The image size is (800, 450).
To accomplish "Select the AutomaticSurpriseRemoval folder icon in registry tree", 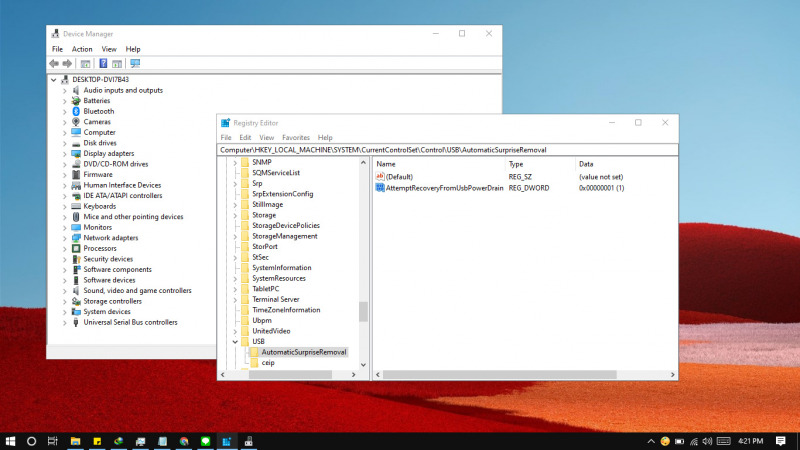I will click(255, 352).
